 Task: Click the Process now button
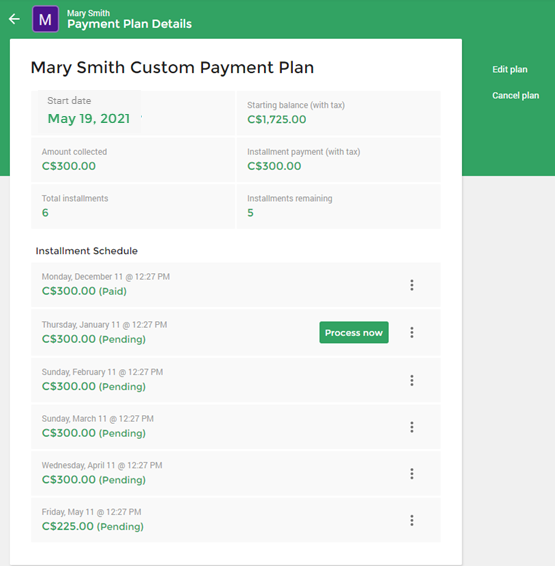pos(354,332)
